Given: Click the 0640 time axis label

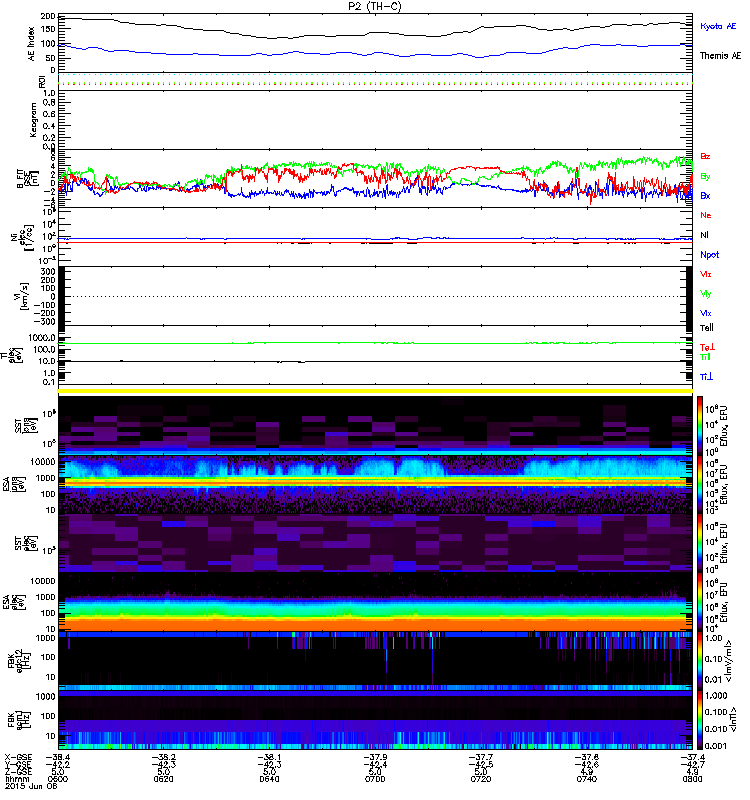Looking at the screenshot, I should (269, 779).
